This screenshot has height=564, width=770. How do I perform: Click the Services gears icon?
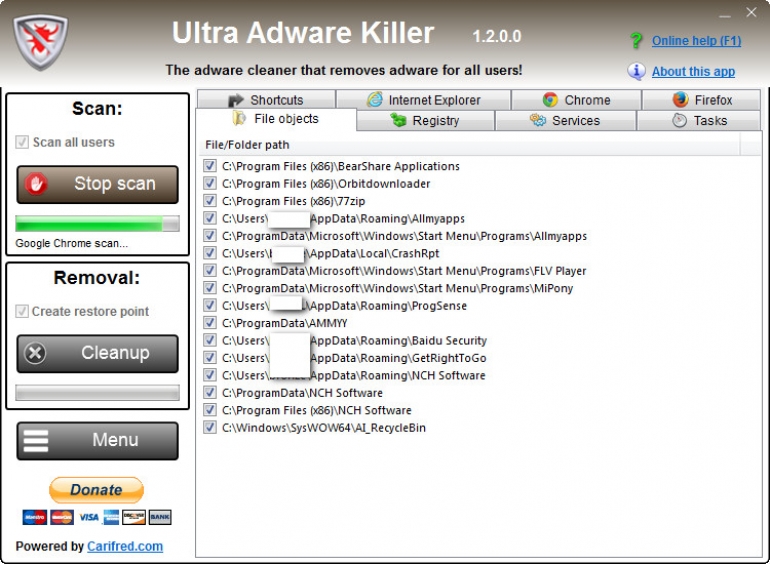pyautogui.click(x=538, y=120)
